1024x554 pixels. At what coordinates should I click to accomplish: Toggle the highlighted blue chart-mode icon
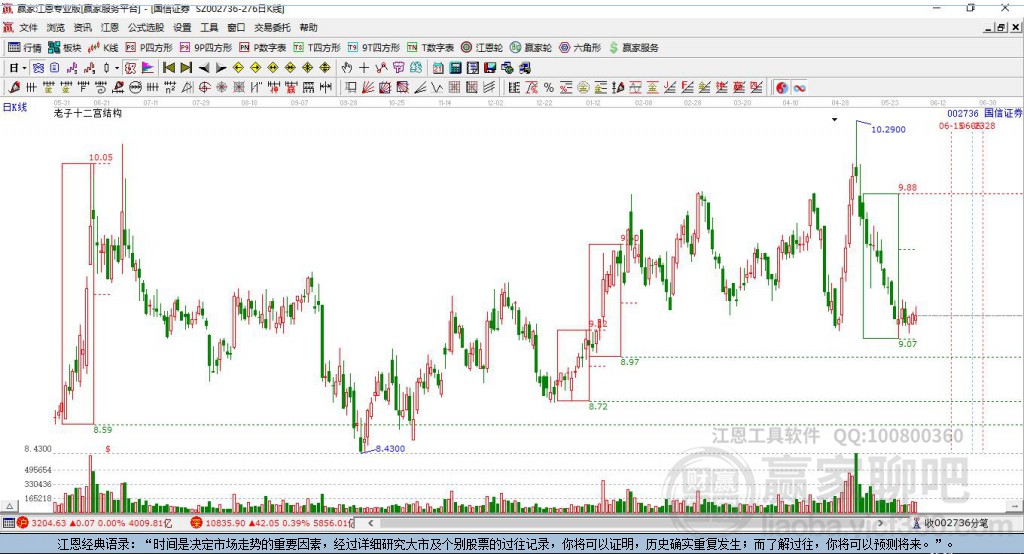tap(38, 68)
